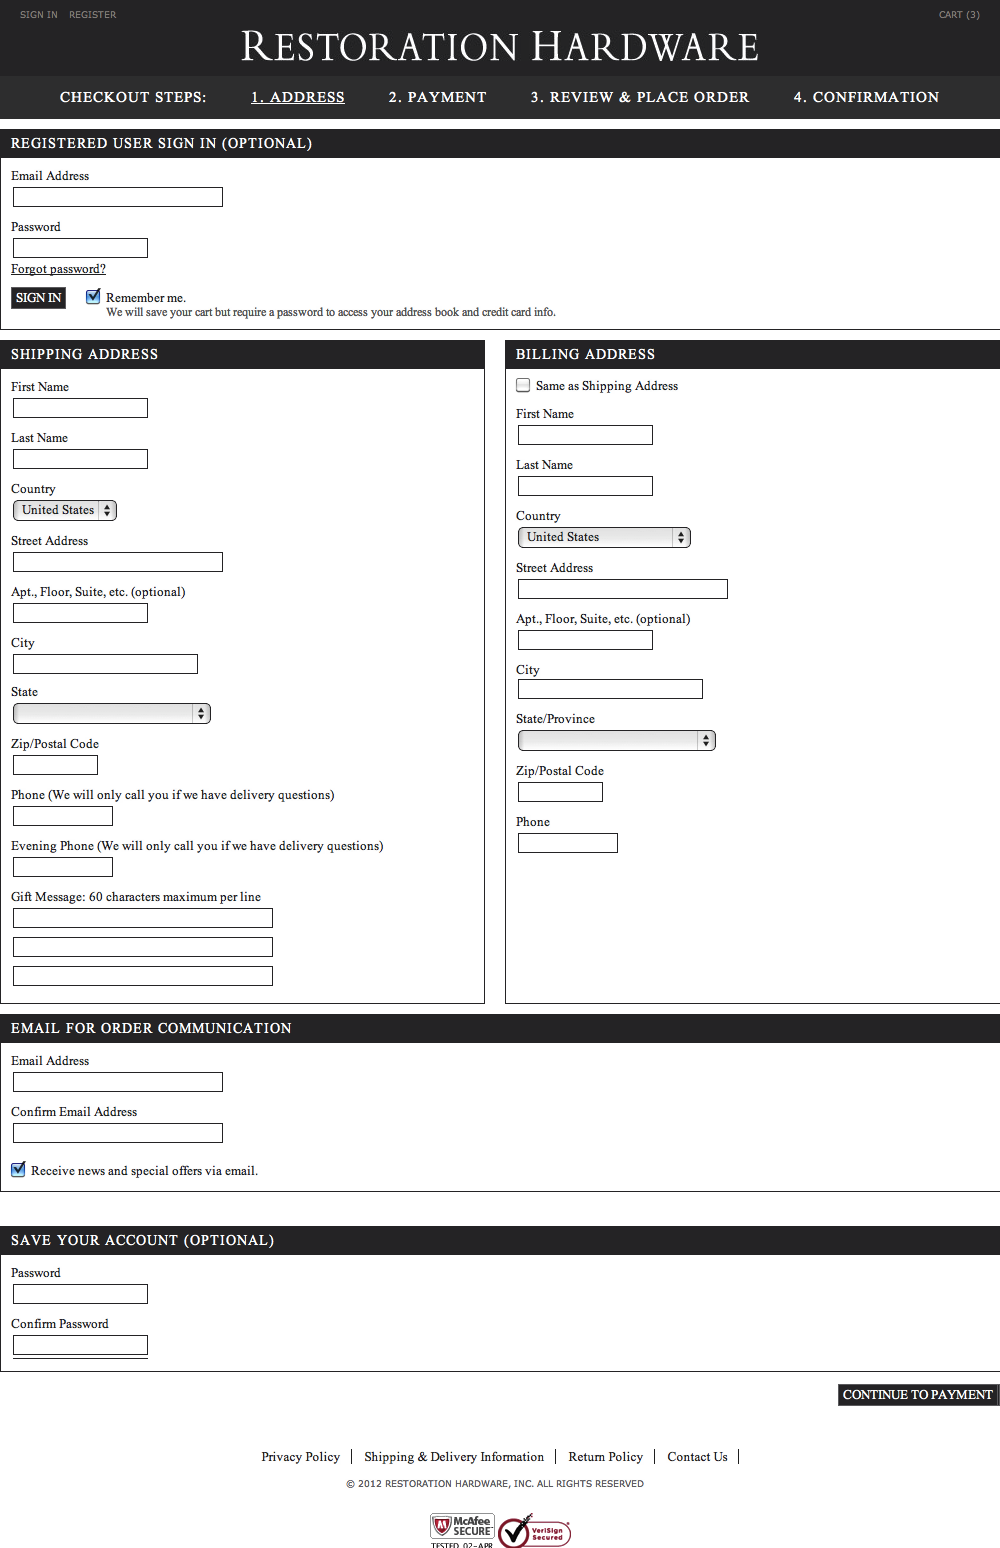View the Return Policy
This screenshot has height=1548, width=1000.
click(605, 1457)
